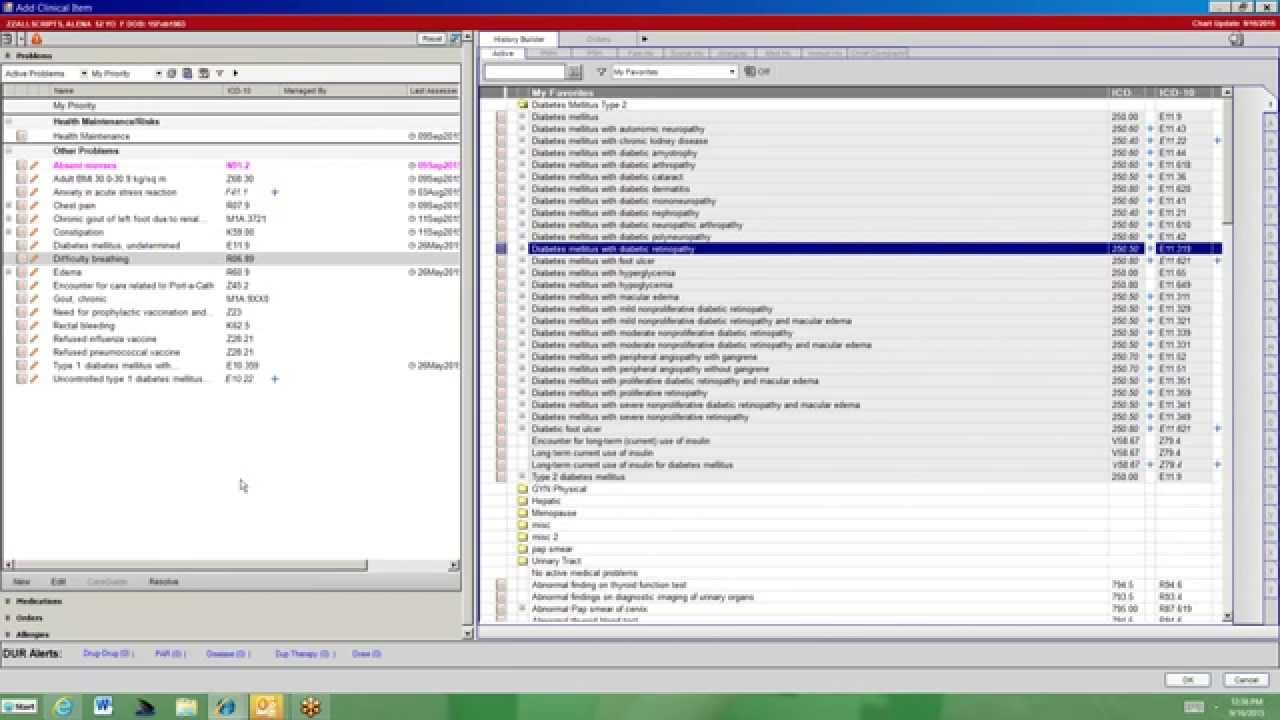1280x720 pixels.
Task: Launch Internet Explorer from taskbar
Action: (x=63, y=707)
